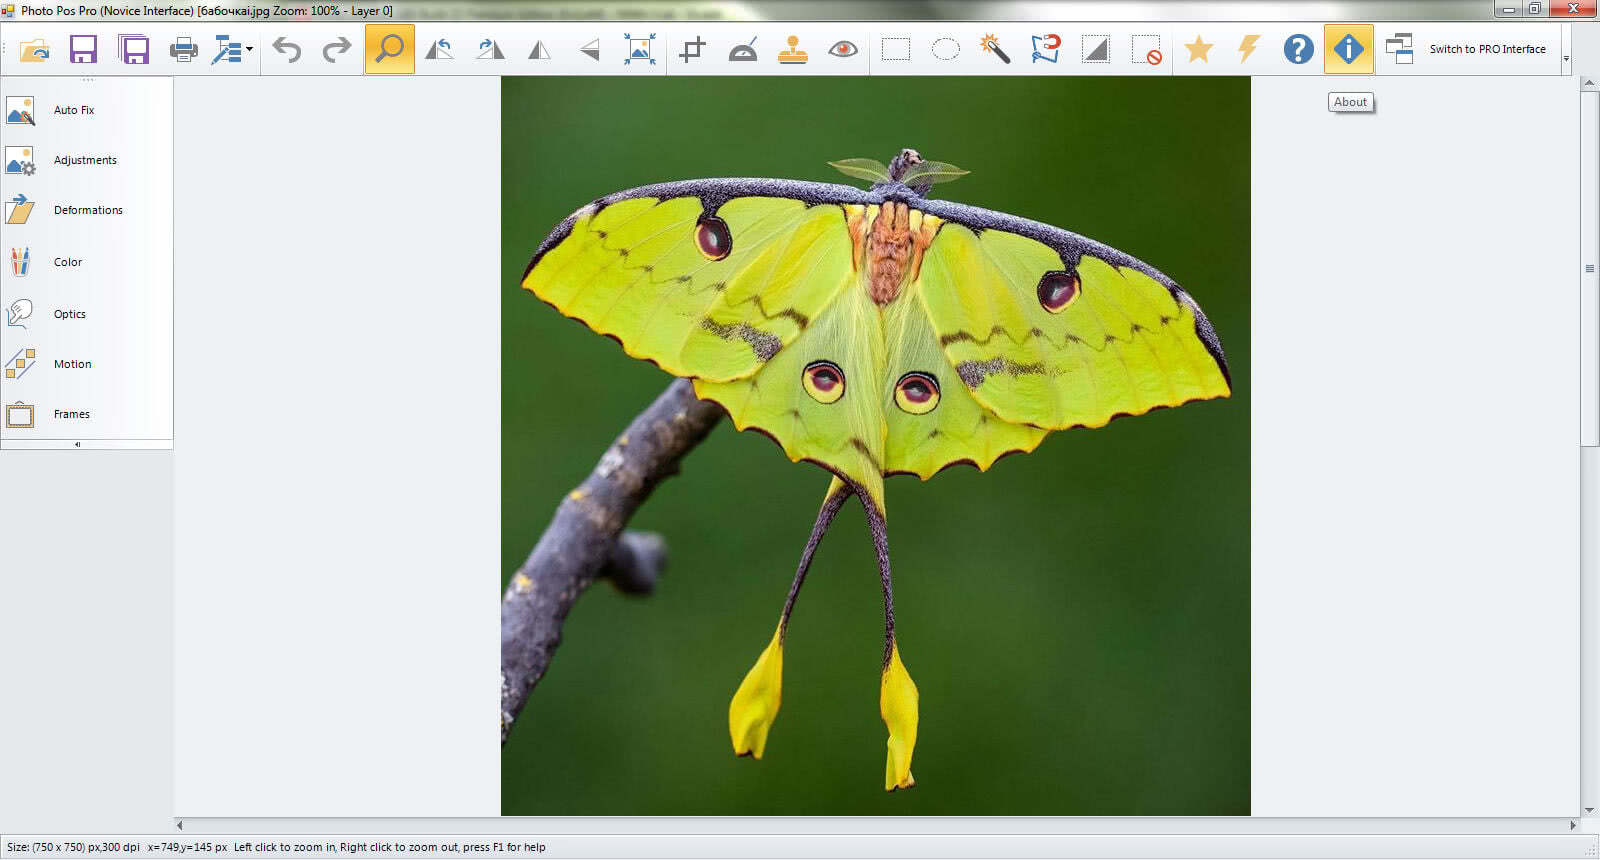This screenshot has height=860, width=1600.
Task: Select the magnifier Zoom tool
Action: point(390,49)
